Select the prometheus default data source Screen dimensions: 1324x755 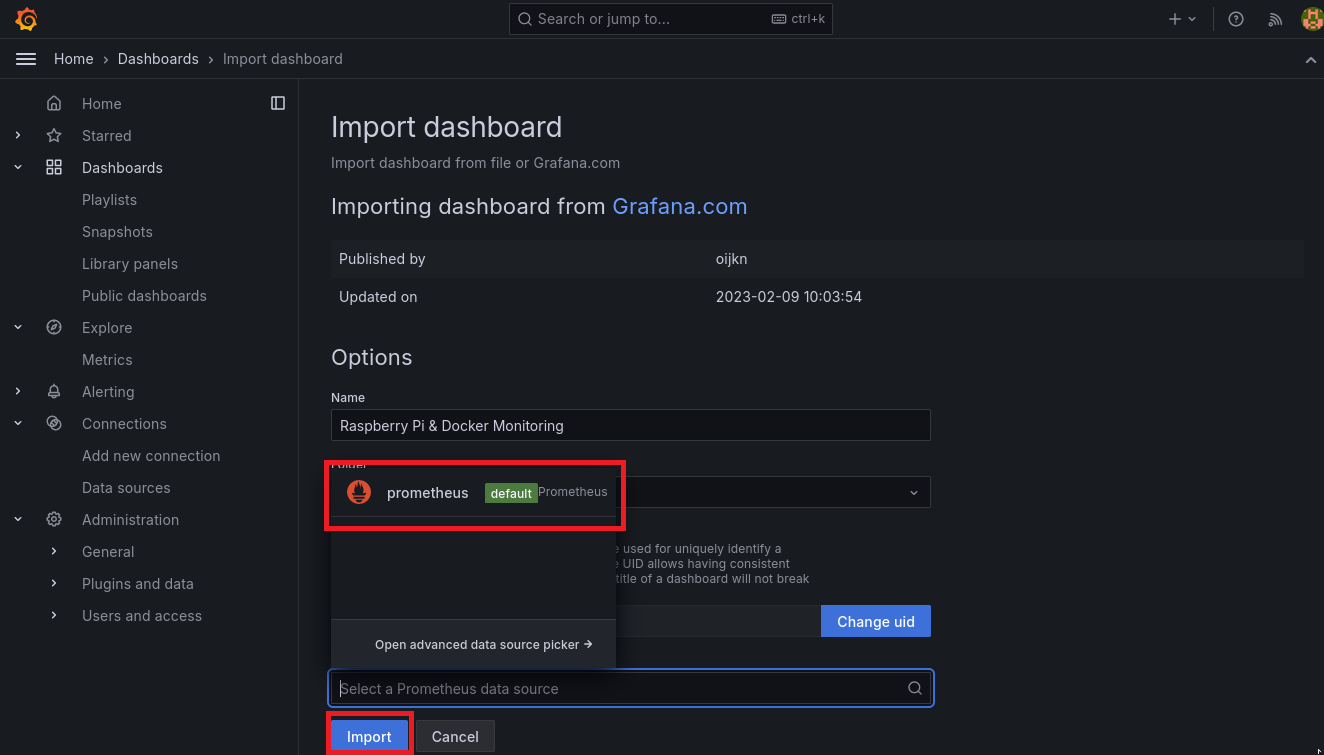pyautogui.click(x=474, y=492)
